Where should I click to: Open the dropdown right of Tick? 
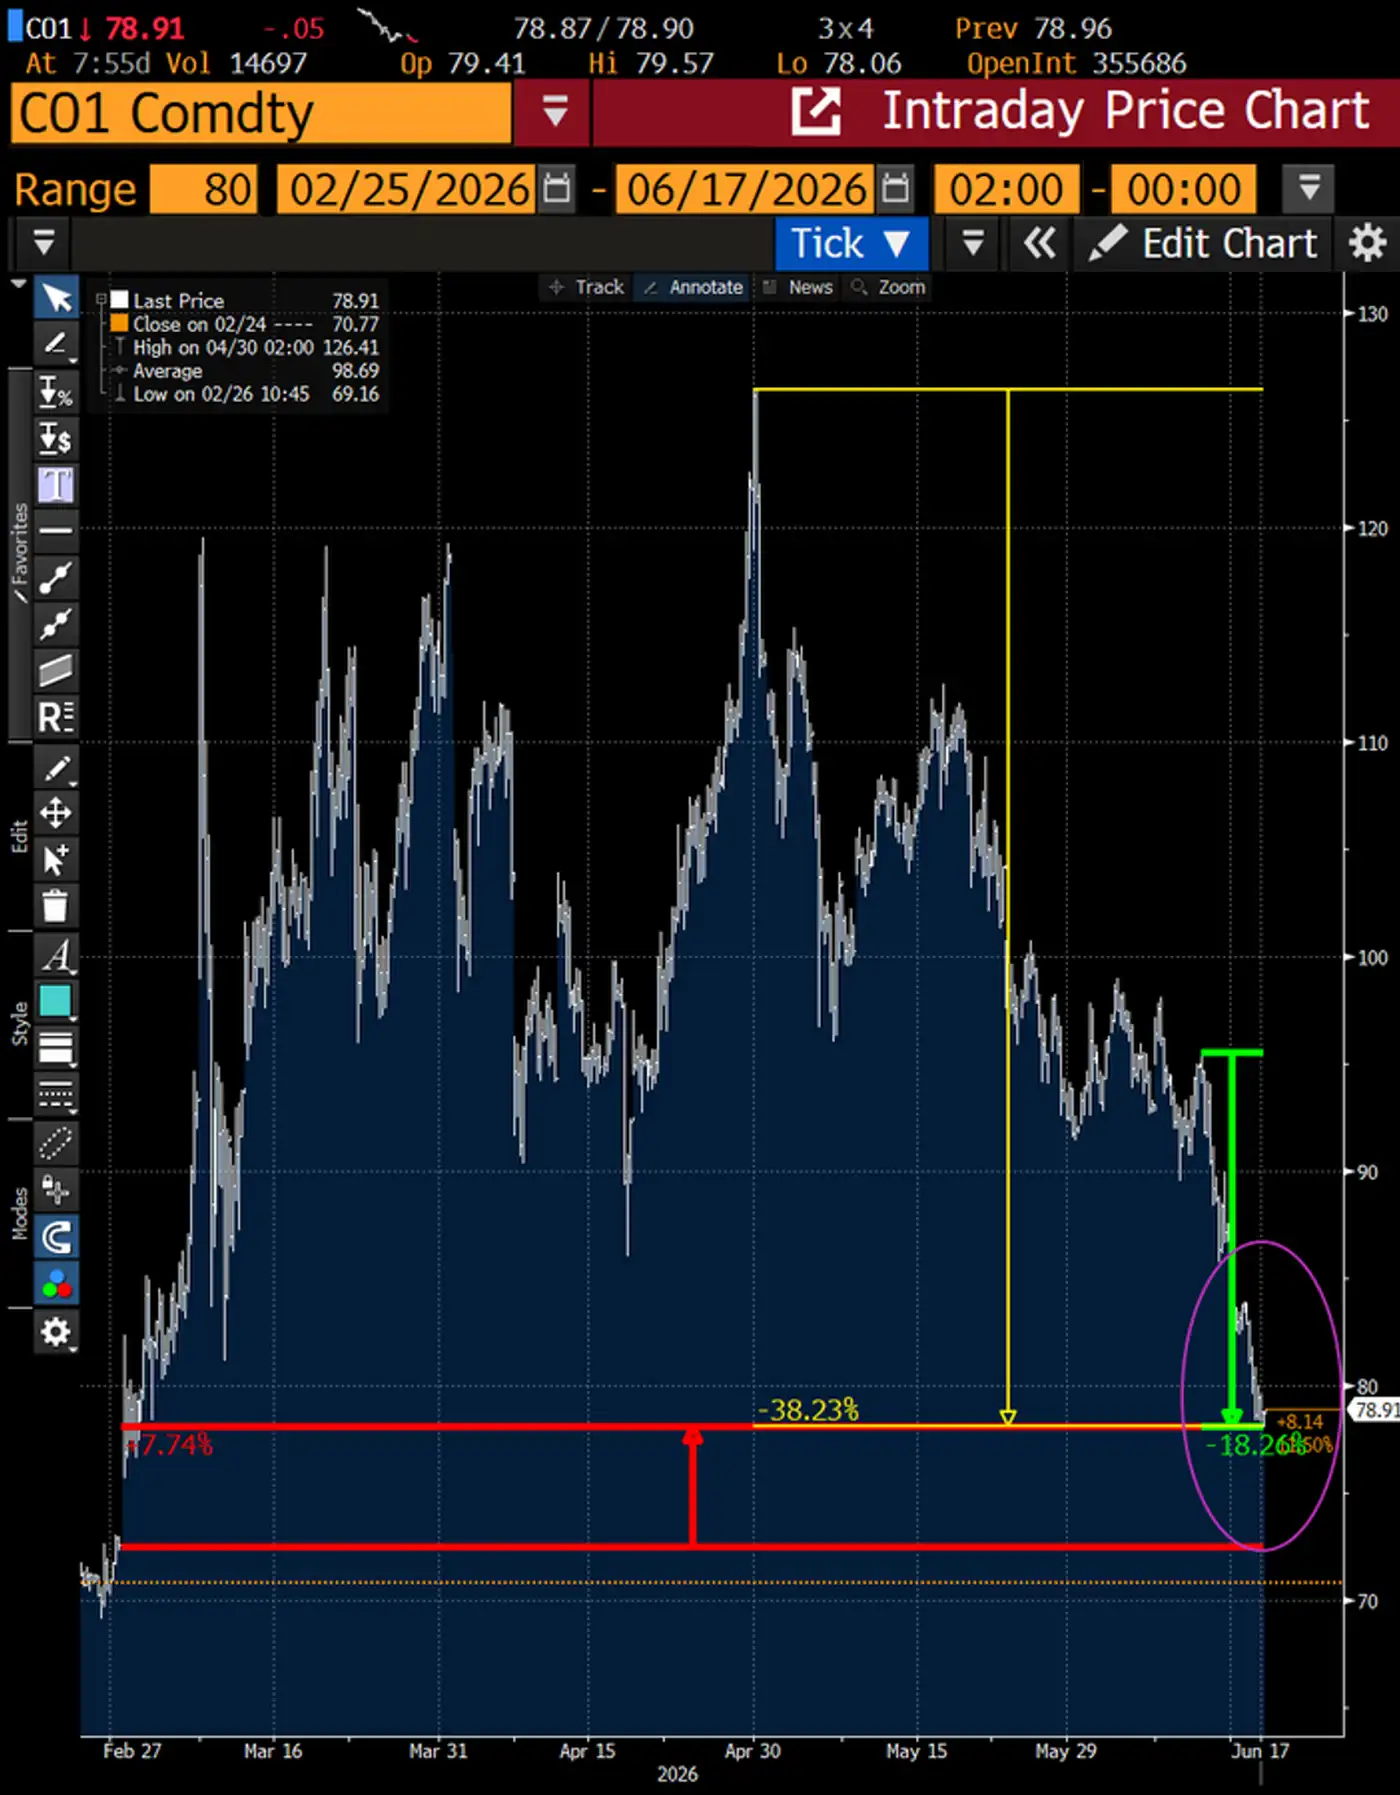pyautogui.click(x=972, y=243)
